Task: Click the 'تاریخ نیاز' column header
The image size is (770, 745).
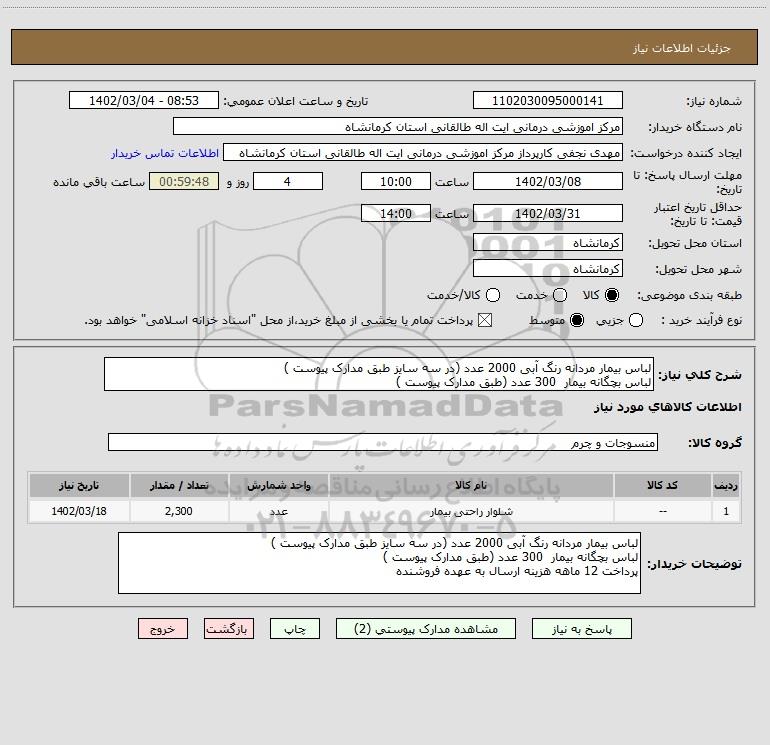Action: pos(79,485)
